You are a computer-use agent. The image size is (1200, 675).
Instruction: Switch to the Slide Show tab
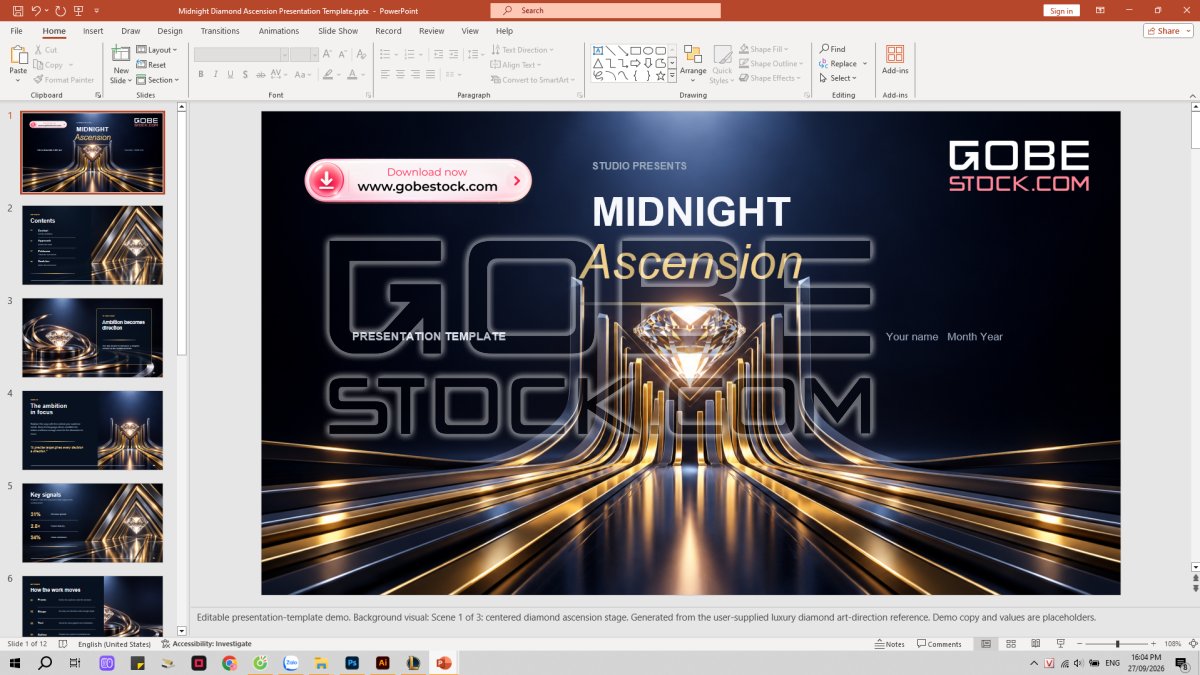338,31
